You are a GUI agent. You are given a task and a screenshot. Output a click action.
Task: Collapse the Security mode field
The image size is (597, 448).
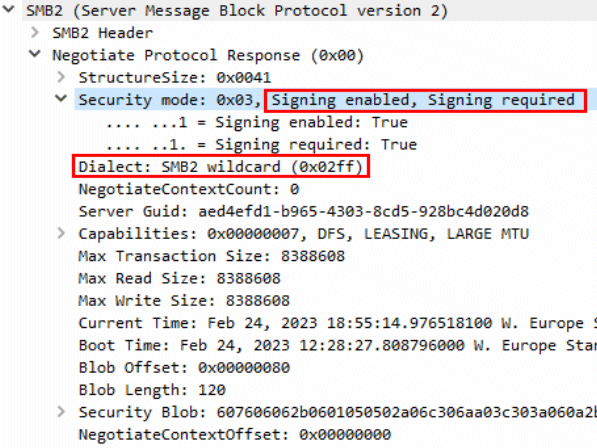(x=61, y=99)
